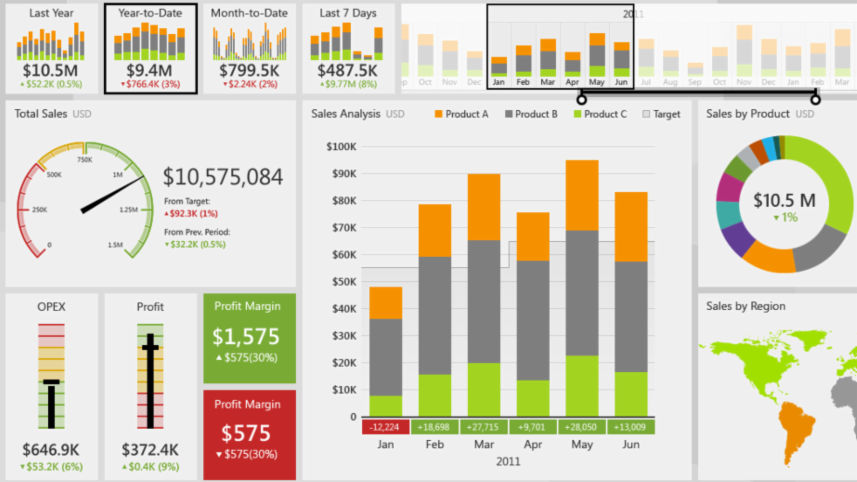The width and height of the screenshot is (857, 482).
Task: Click the left timeline range handle
Action: point(581,99)
